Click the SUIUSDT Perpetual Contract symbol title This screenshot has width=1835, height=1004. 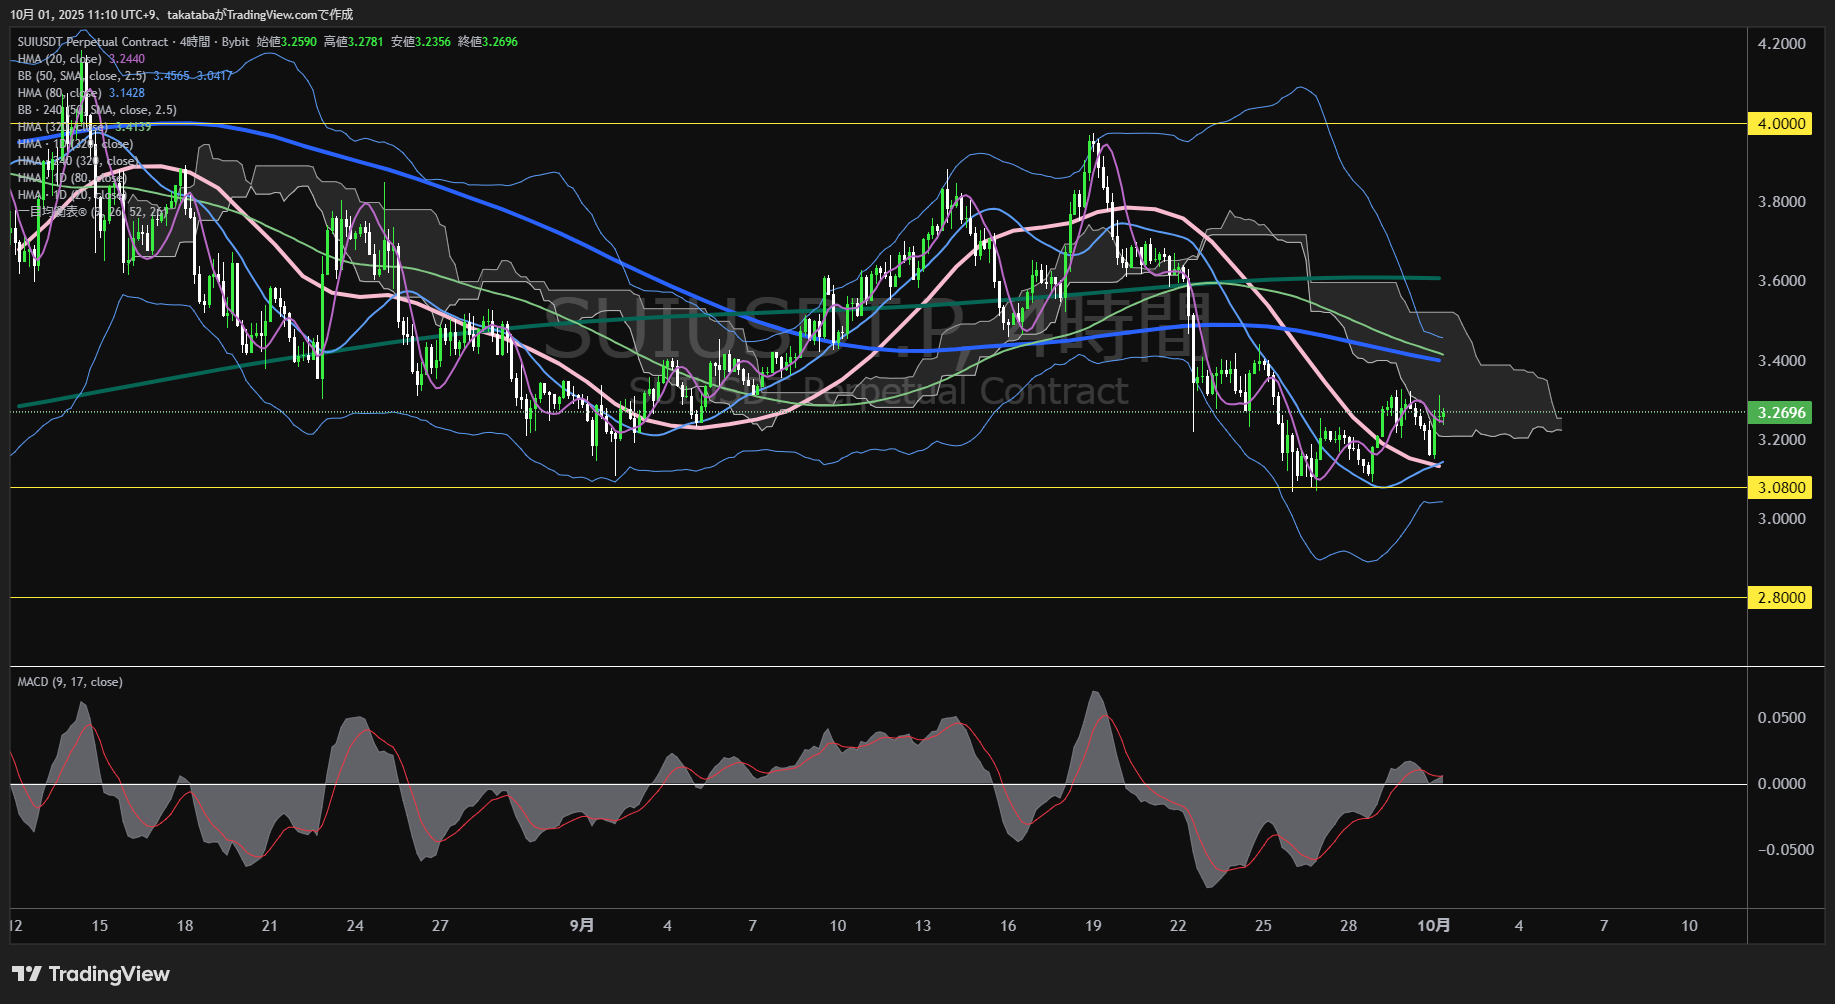92,42
